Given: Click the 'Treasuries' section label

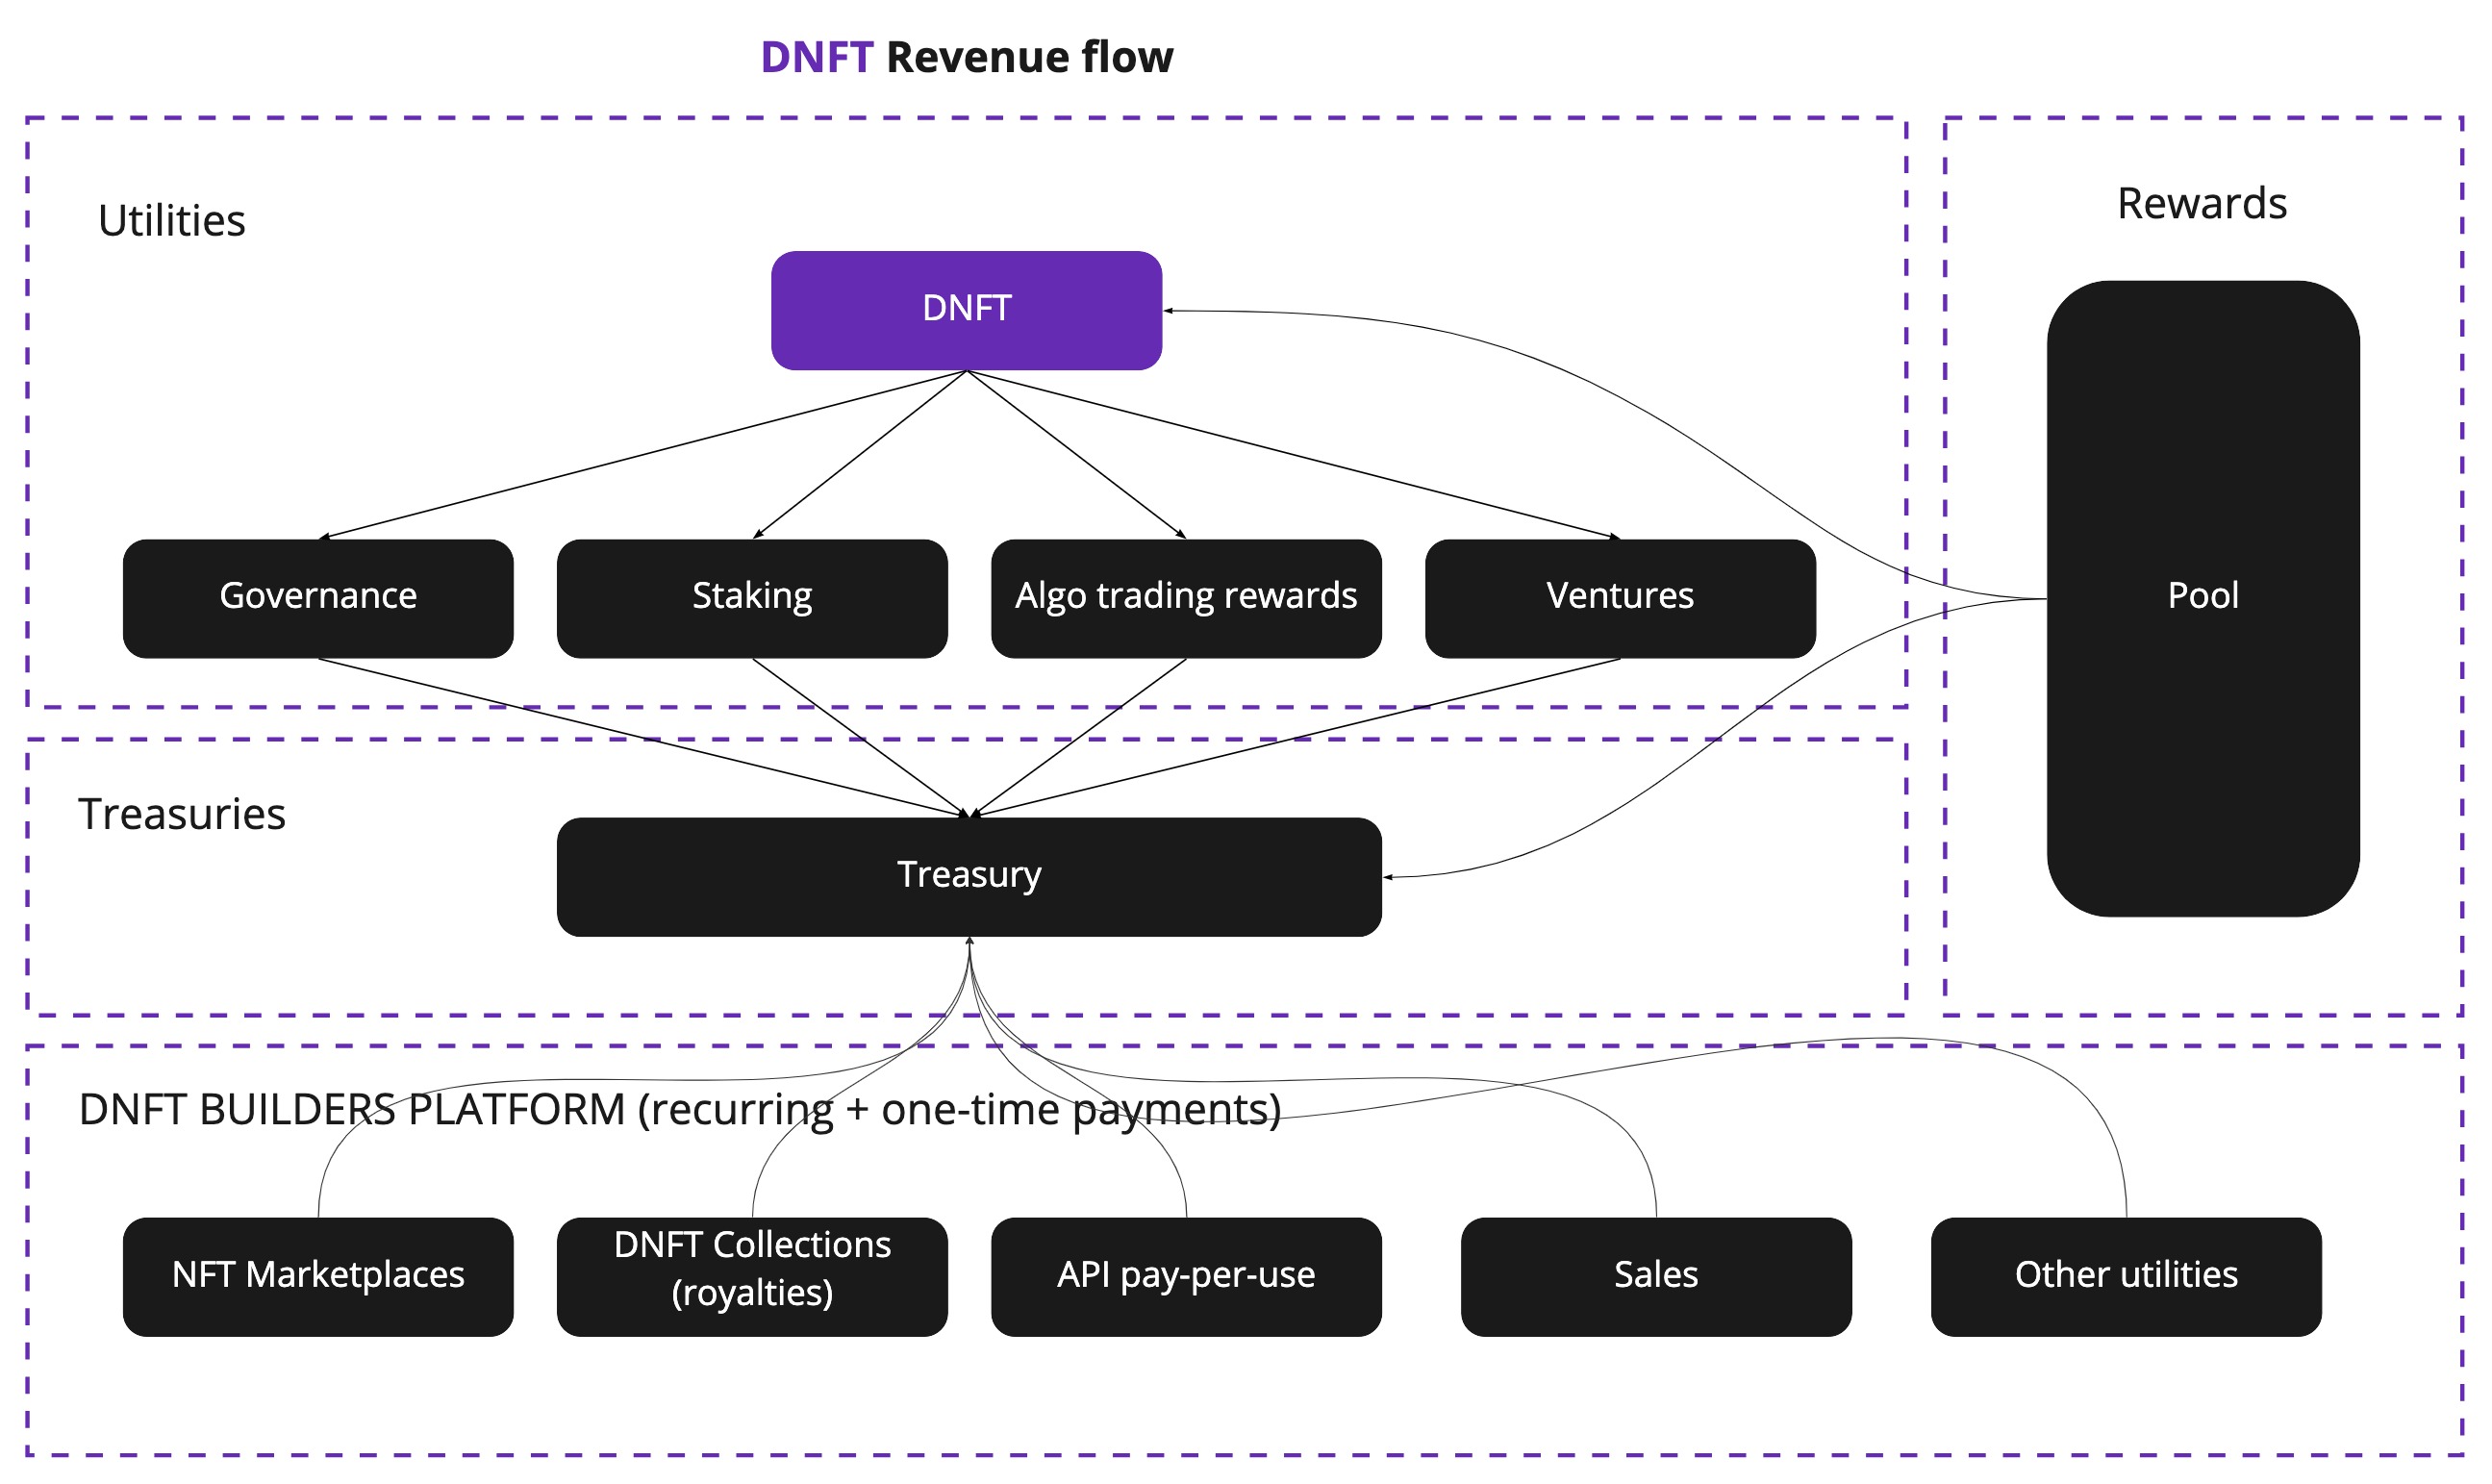Looking at the screenshot, I should pyautogui.click(x=182, y=814).
